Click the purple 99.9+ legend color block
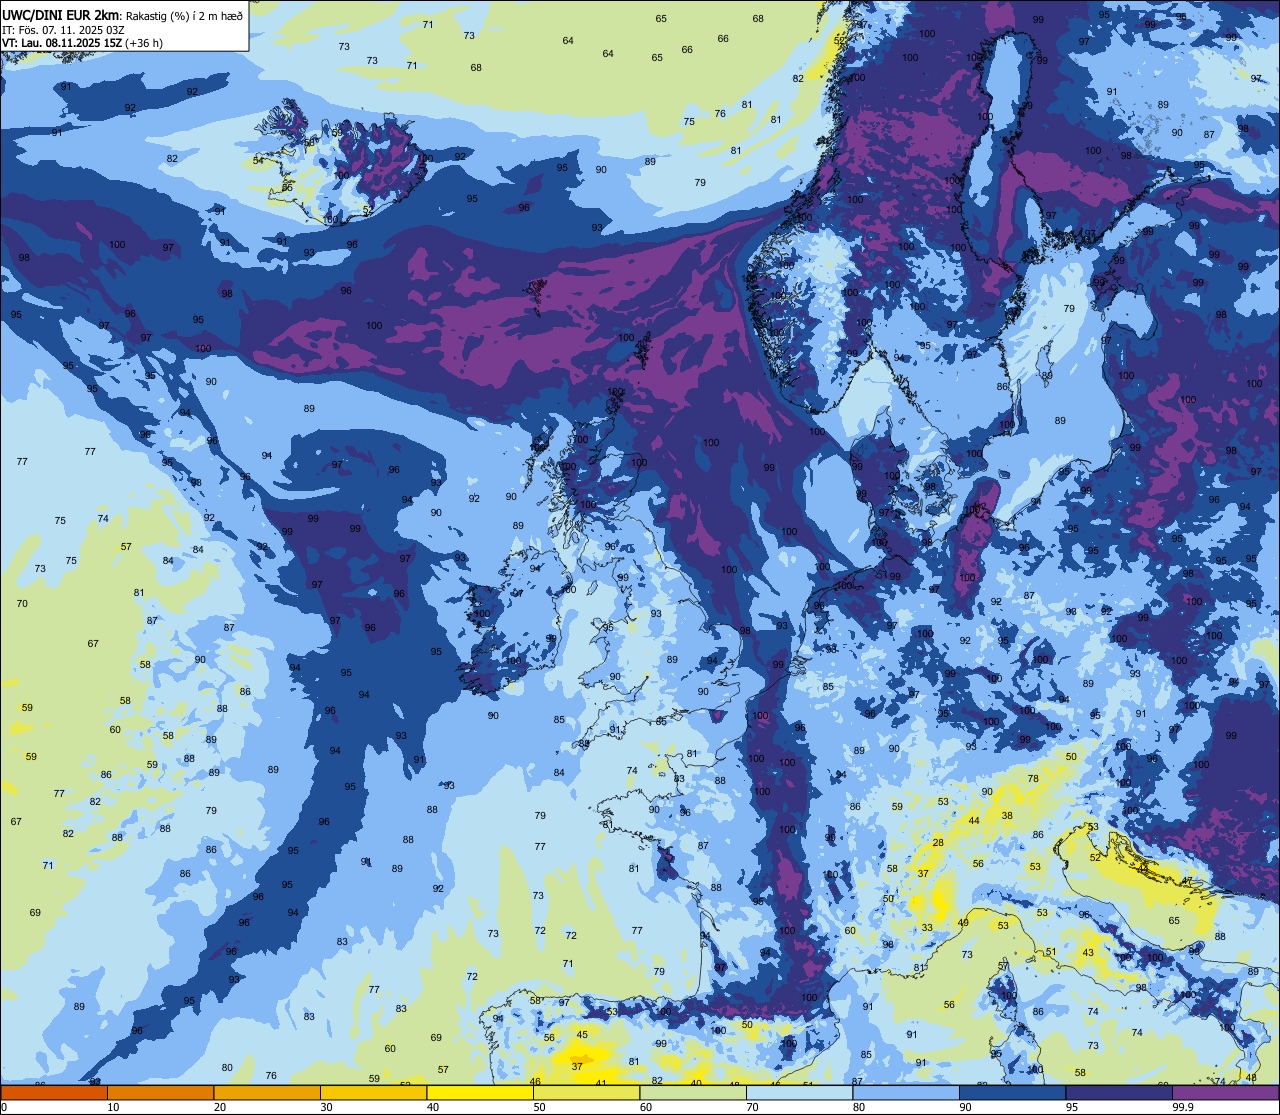Screen dimensions: 1280x1115 coord(1226,1092)
